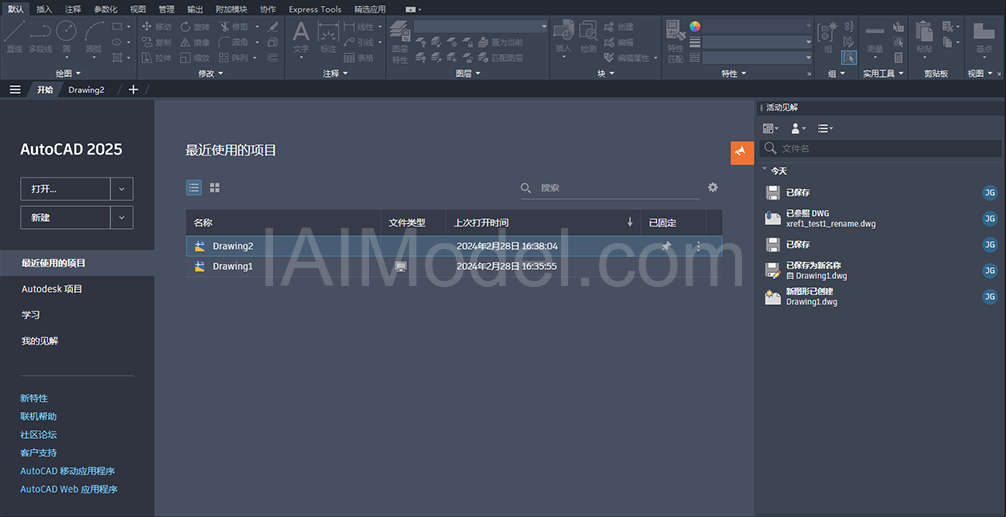Open the hamburger menu beside 开始 tab
Image resolution: width=1006 pixels, height=517 pixels.
(x=15, y=90)
